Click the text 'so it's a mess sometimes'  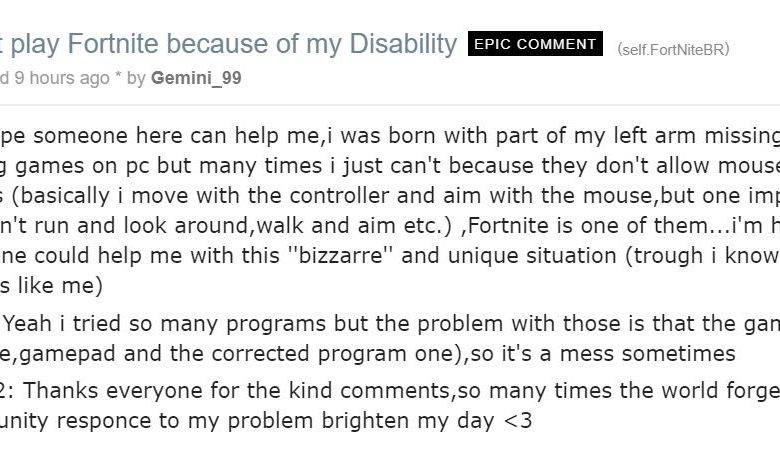pos(602,354)
